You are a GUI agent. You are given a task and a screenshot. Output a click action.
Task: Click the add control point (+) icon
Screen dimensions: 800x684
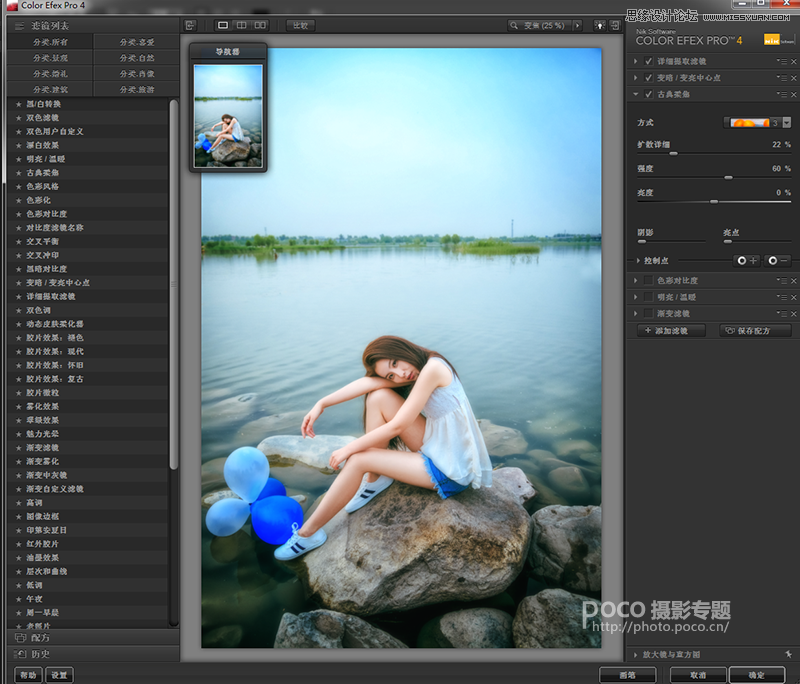coord(745,260)
